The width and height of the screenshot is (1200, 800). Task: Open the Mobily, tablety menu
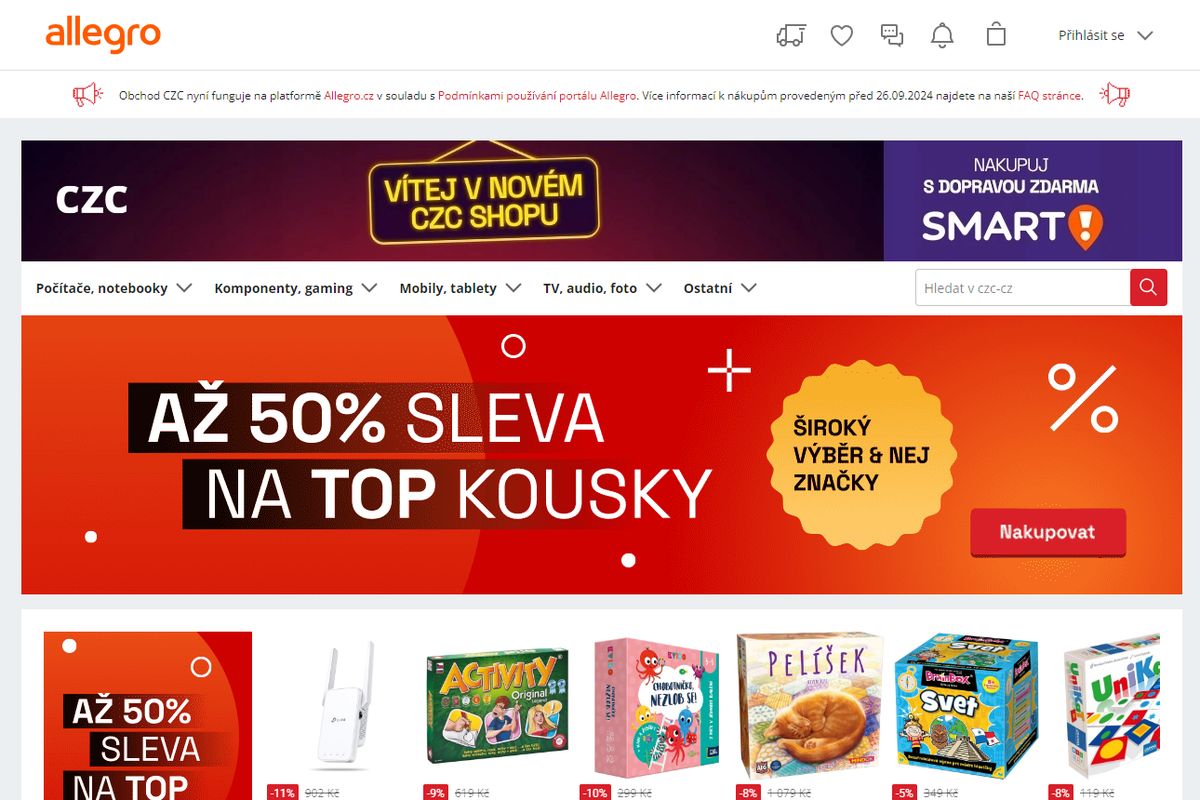[460, 288]
